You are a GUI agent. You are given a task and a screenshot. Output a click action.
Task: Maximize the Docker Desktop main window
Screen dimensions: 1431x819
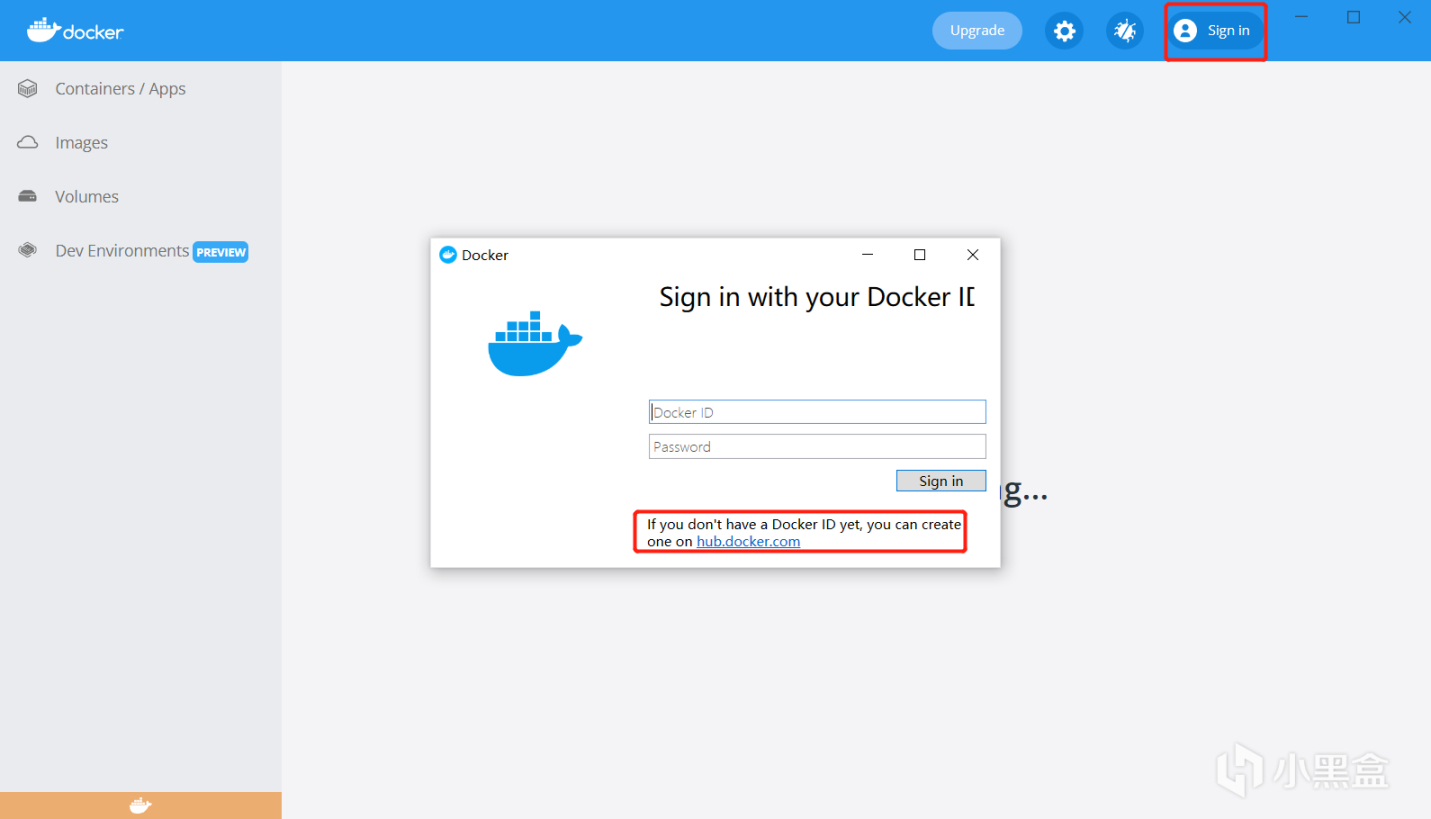pos(1353,17)
